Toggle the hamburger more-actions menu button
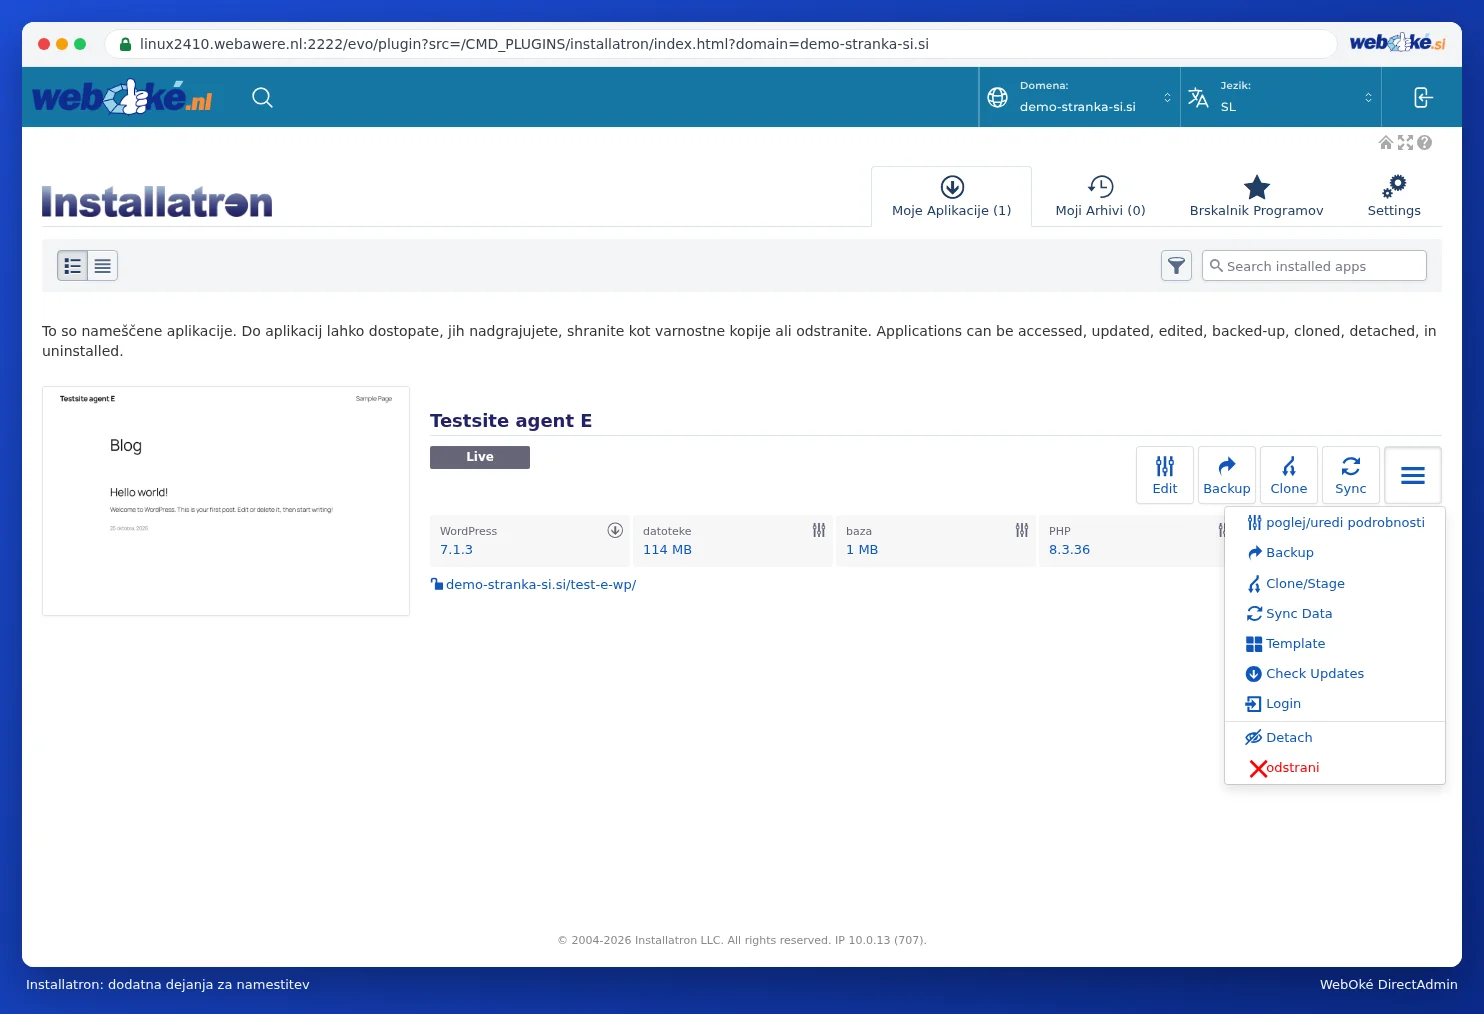 click(1412, 475)
